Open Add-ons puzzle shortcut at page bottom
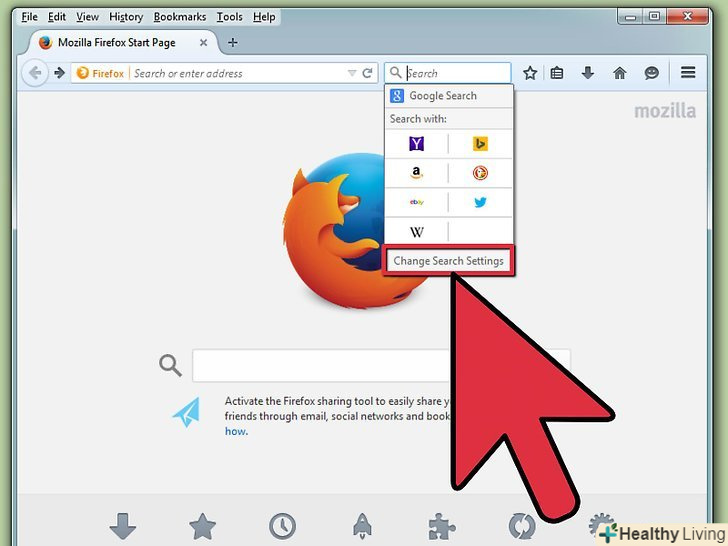This screenshot has height=546, width=728. pos(442,526)
